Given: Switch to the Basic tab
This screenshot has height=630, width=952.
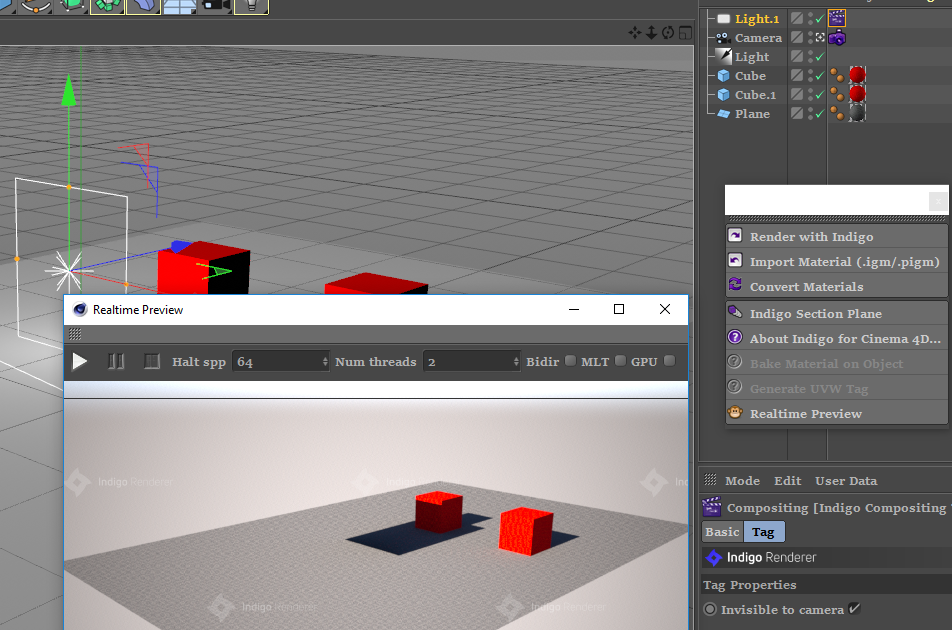Looking at the screenshot, I should click(x=722, y=532).
